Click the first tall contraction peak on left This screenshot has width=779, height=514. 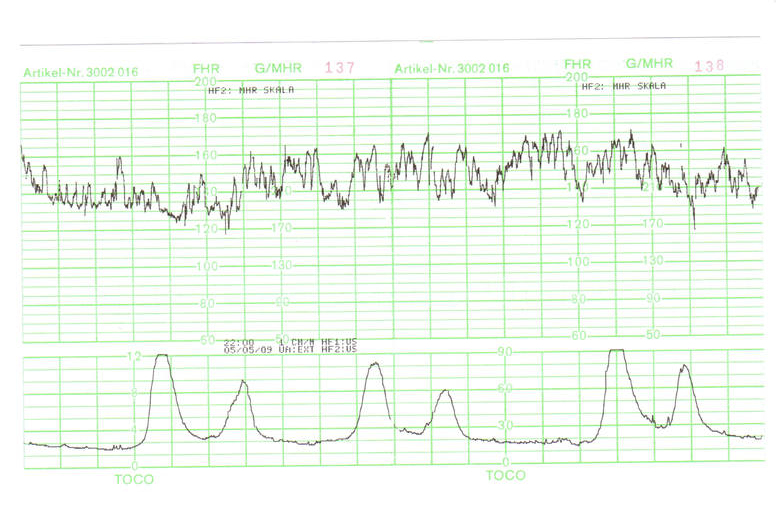(161, 357)
